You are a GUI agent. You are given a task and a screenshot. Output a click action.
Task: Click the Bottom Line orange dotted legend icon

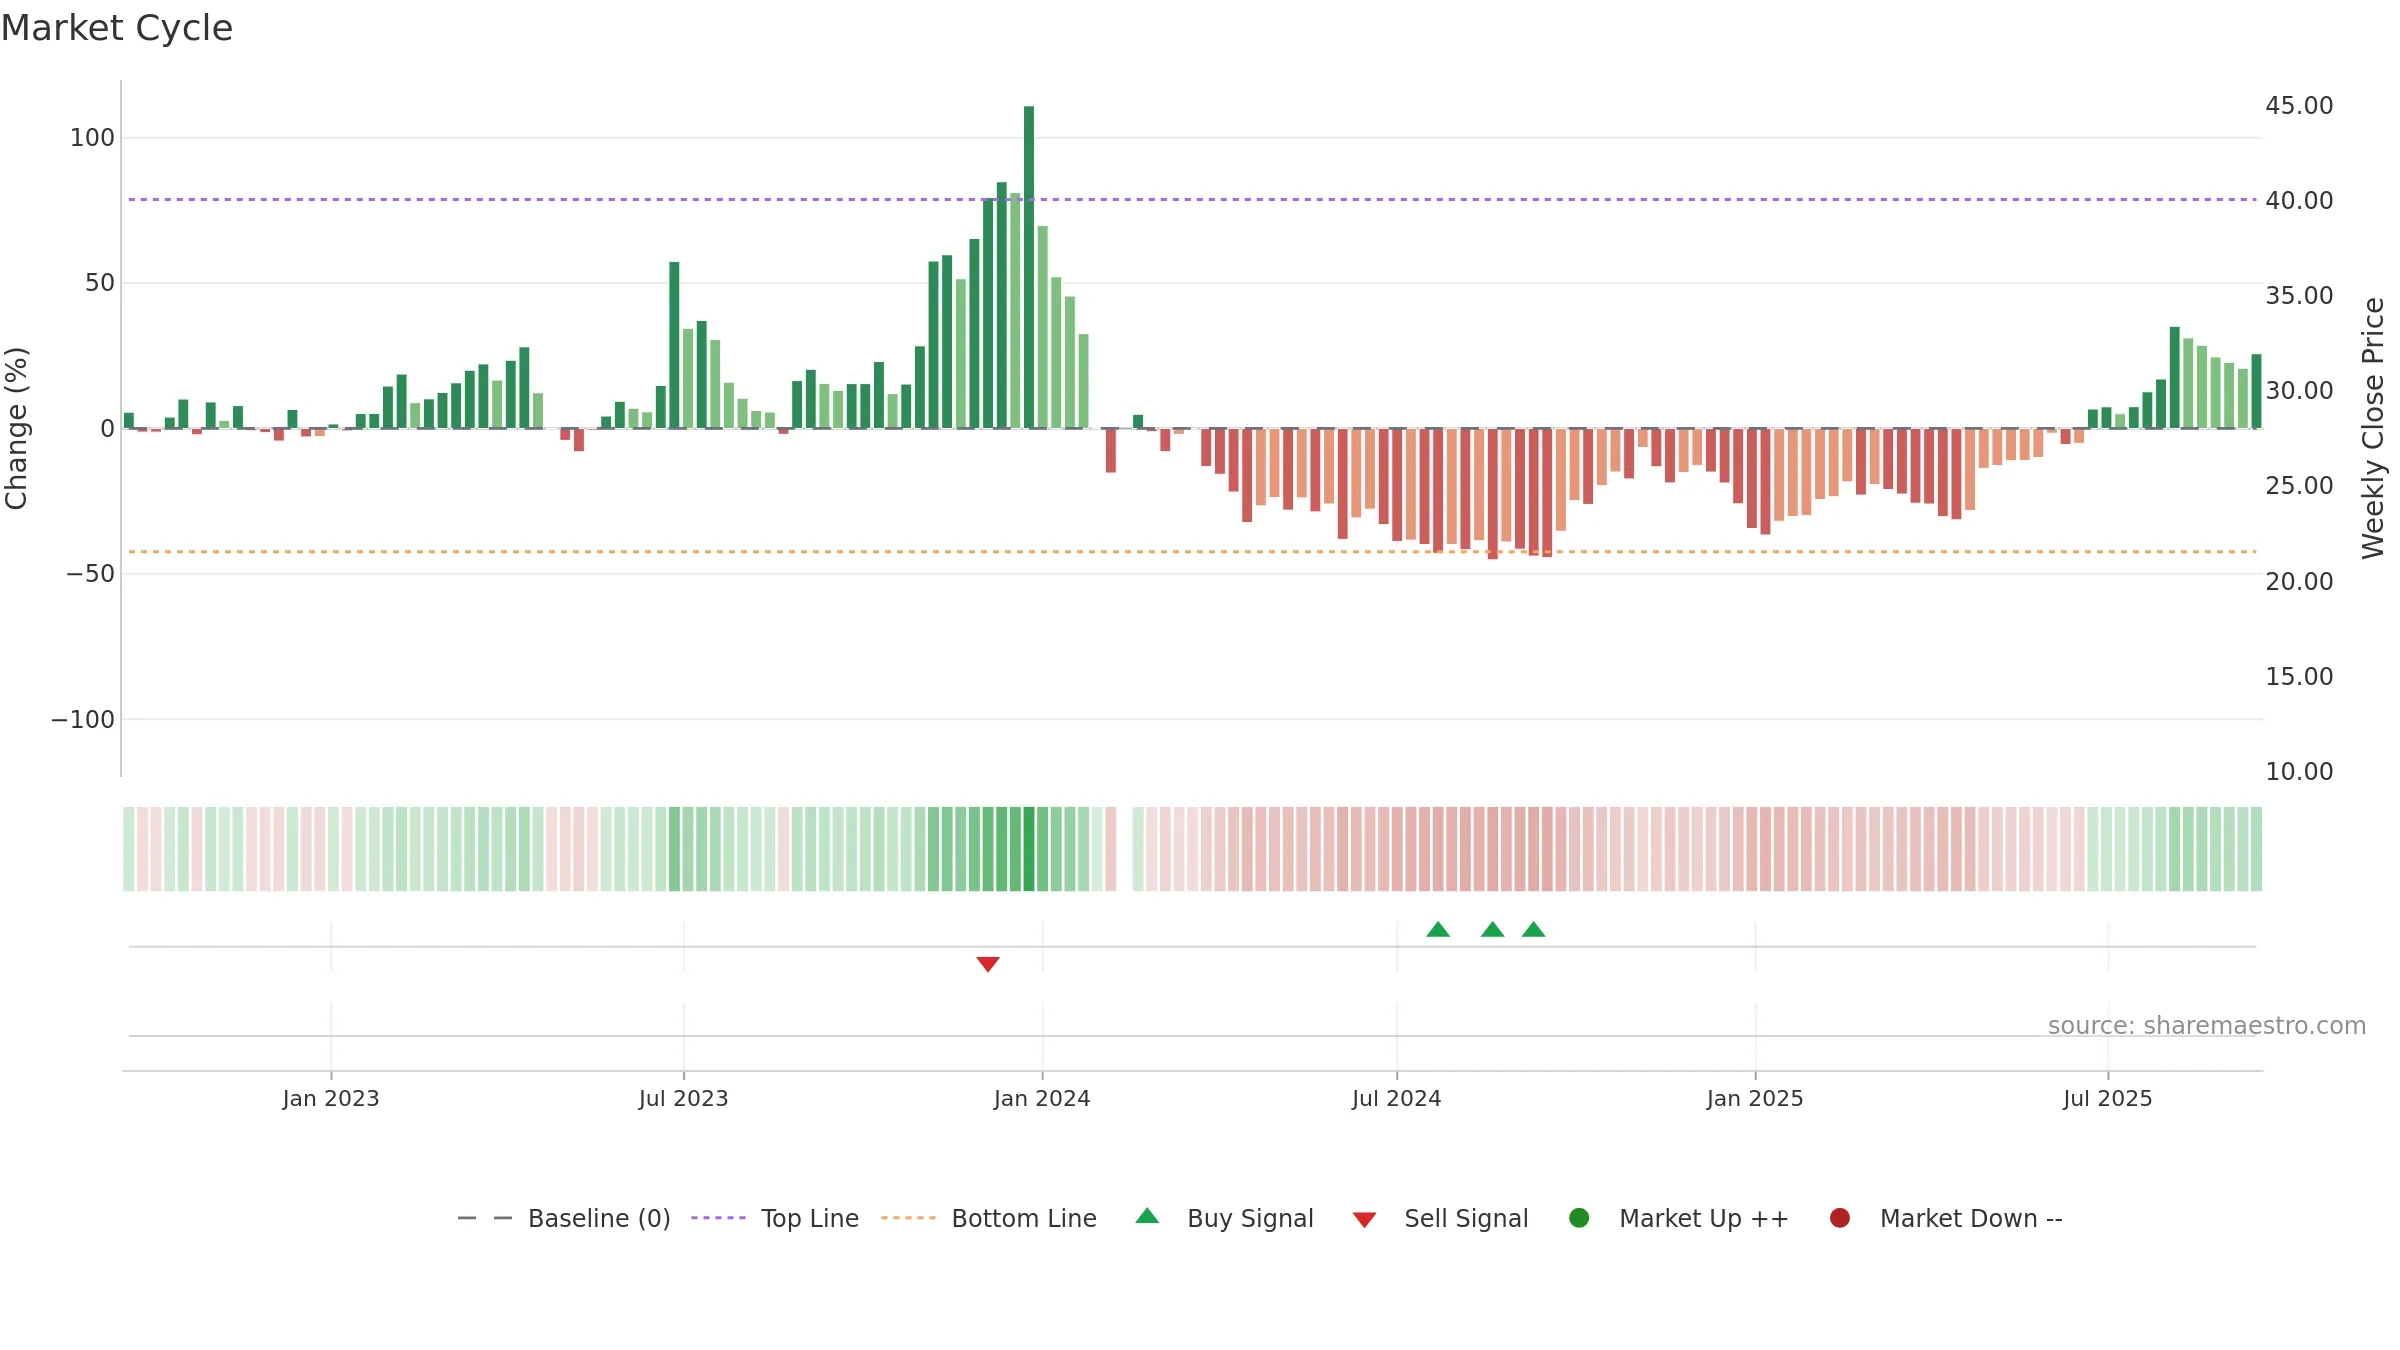(908, 1218)
